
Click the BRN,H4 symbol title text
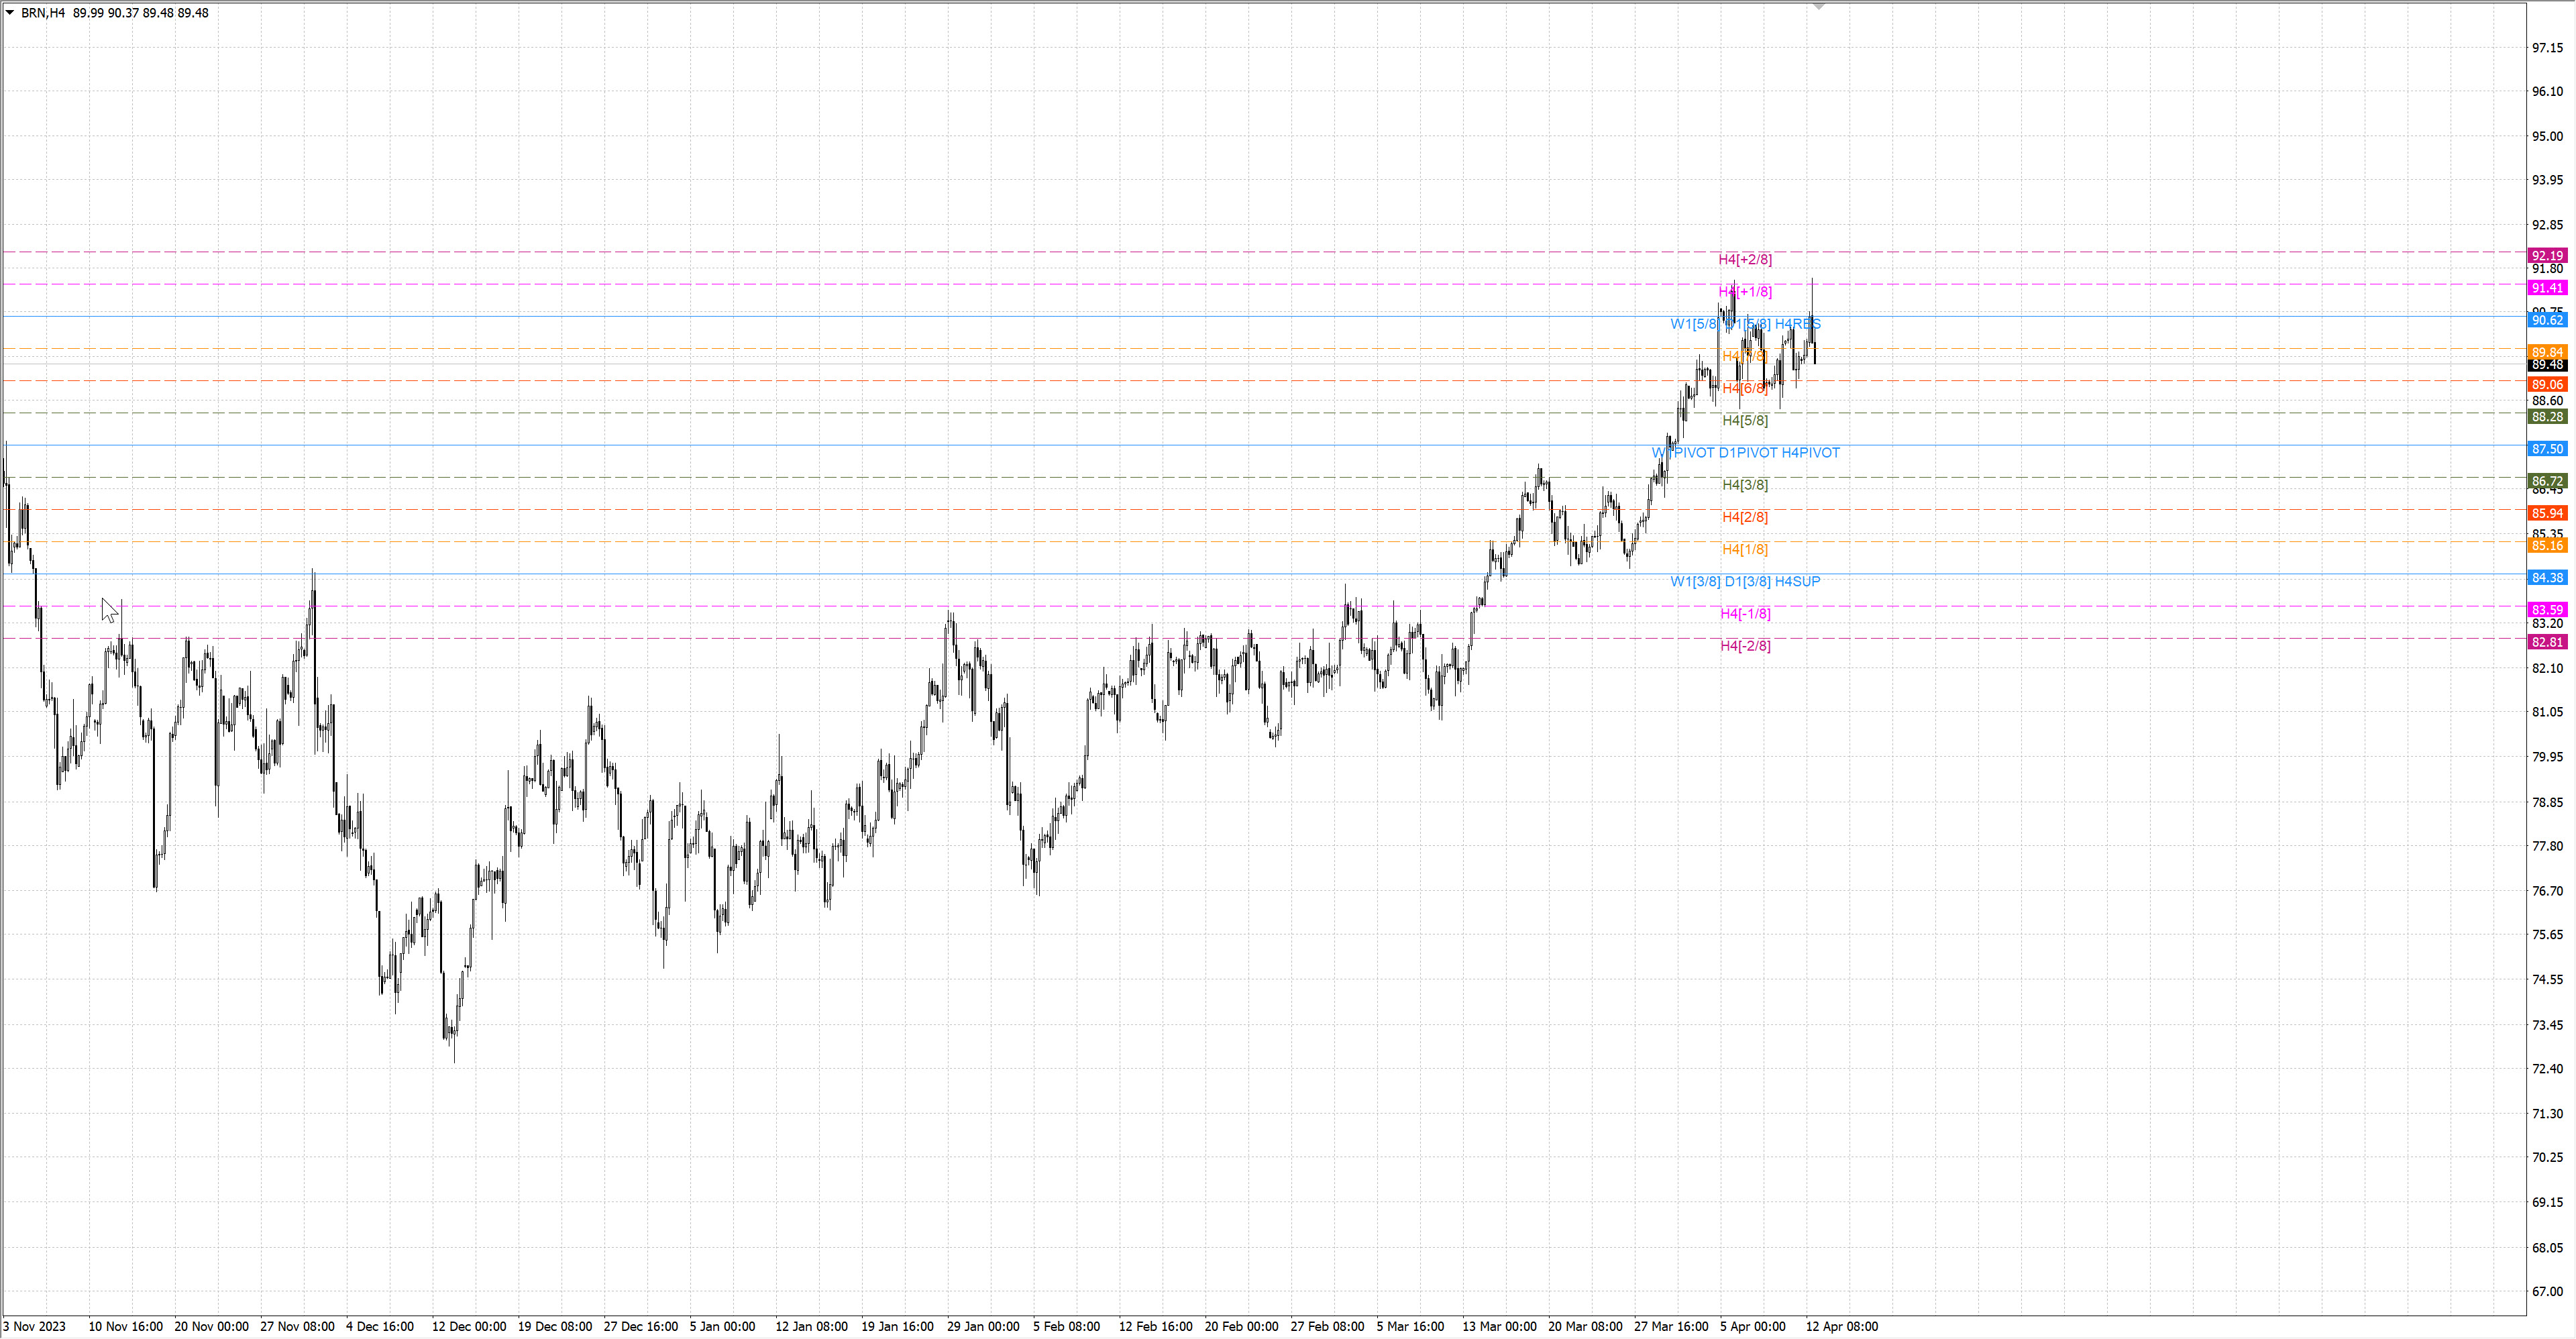point(43,13)
